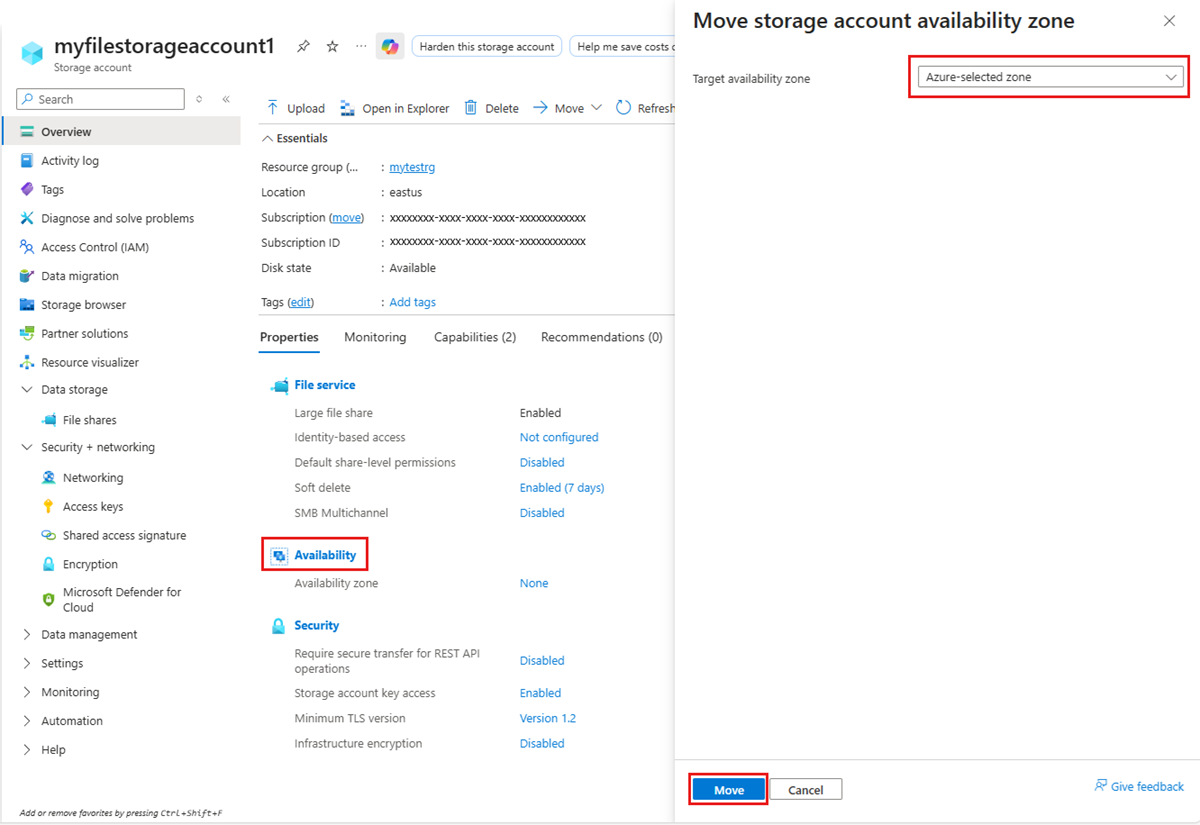Click the Encryption lock icon

click(x=49, y=564)
